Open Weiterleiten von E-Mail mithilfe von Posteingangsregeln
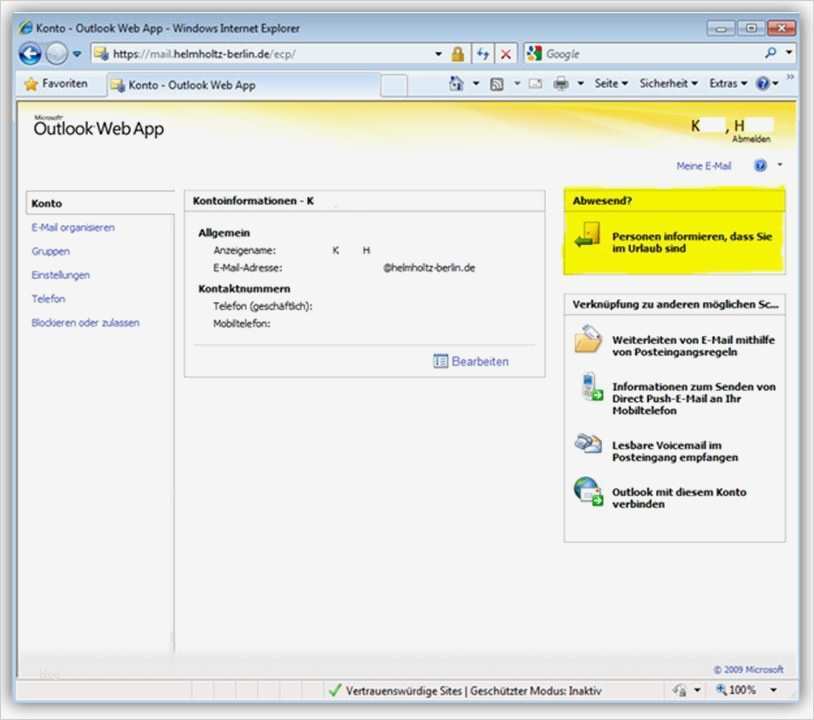The width and height of the screenshot is (814, 720). pyautogui.click(x=693, y=346)
